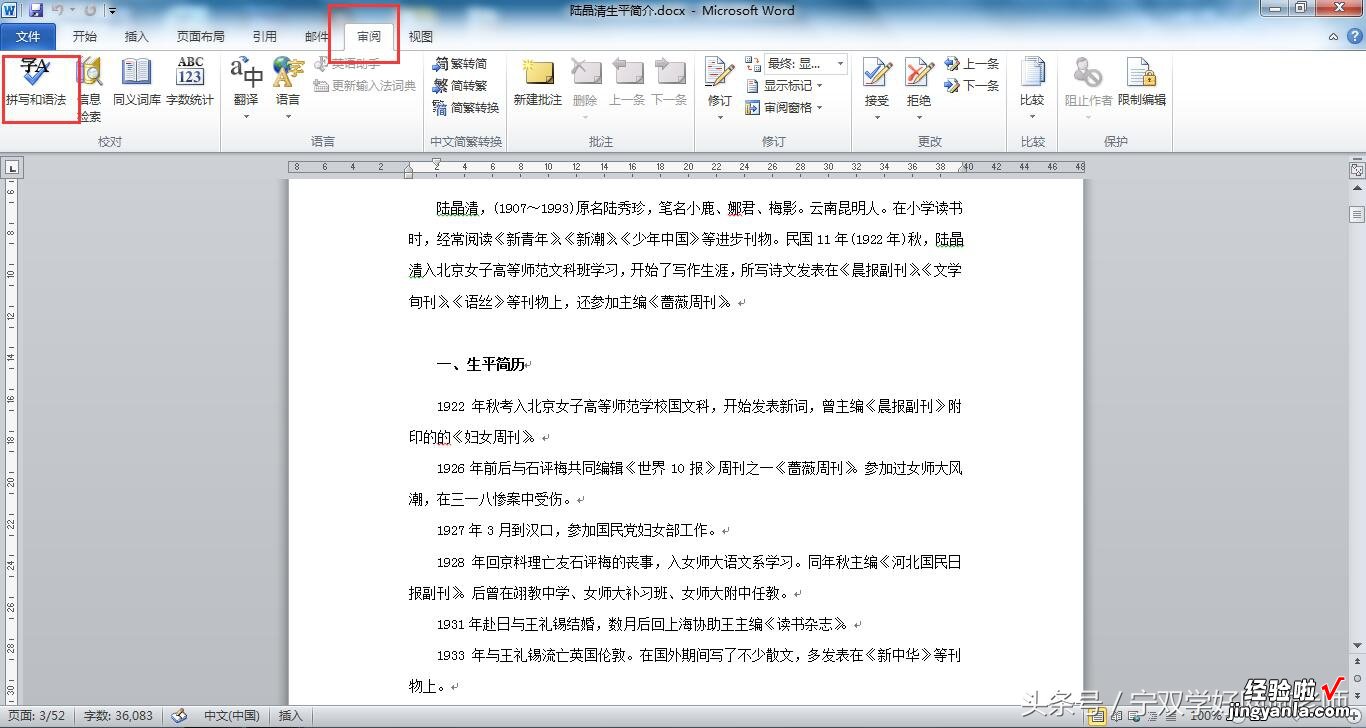Expand the 修订 dropdown arrow
Screen dimensions: 1366x728
(720, 116)
